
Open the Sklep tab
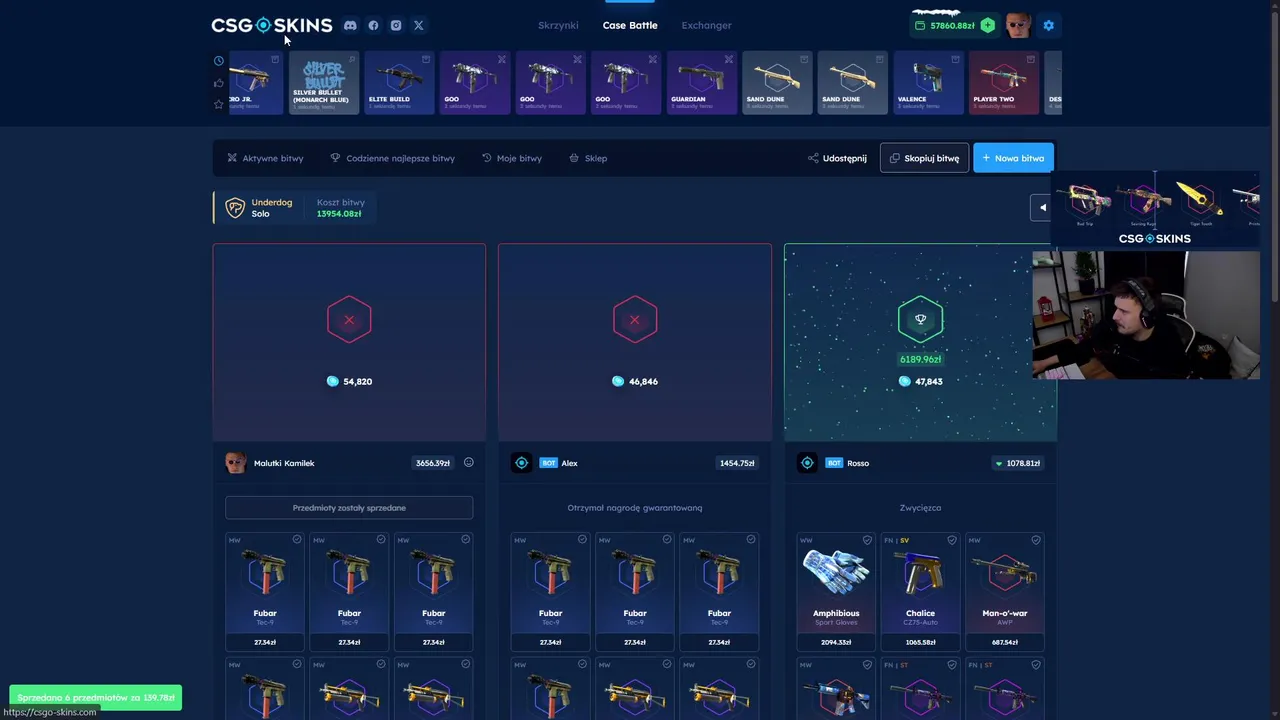(x=588, y=158)
